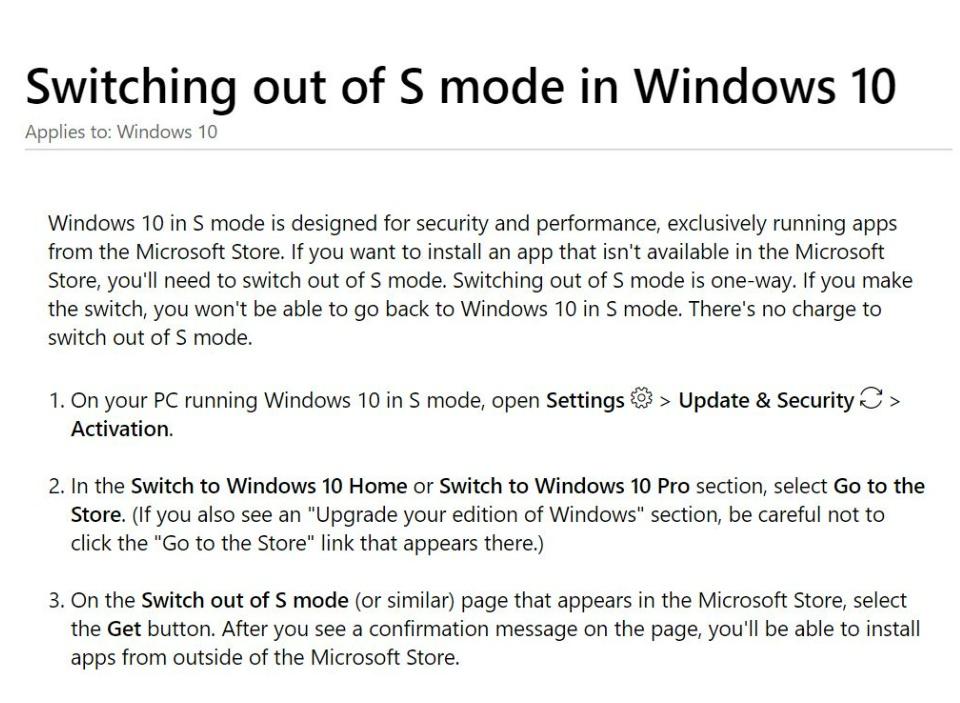Click the list number 1 marker
Image resolution: width=960 pixels, height=703 pixels.
56,400
